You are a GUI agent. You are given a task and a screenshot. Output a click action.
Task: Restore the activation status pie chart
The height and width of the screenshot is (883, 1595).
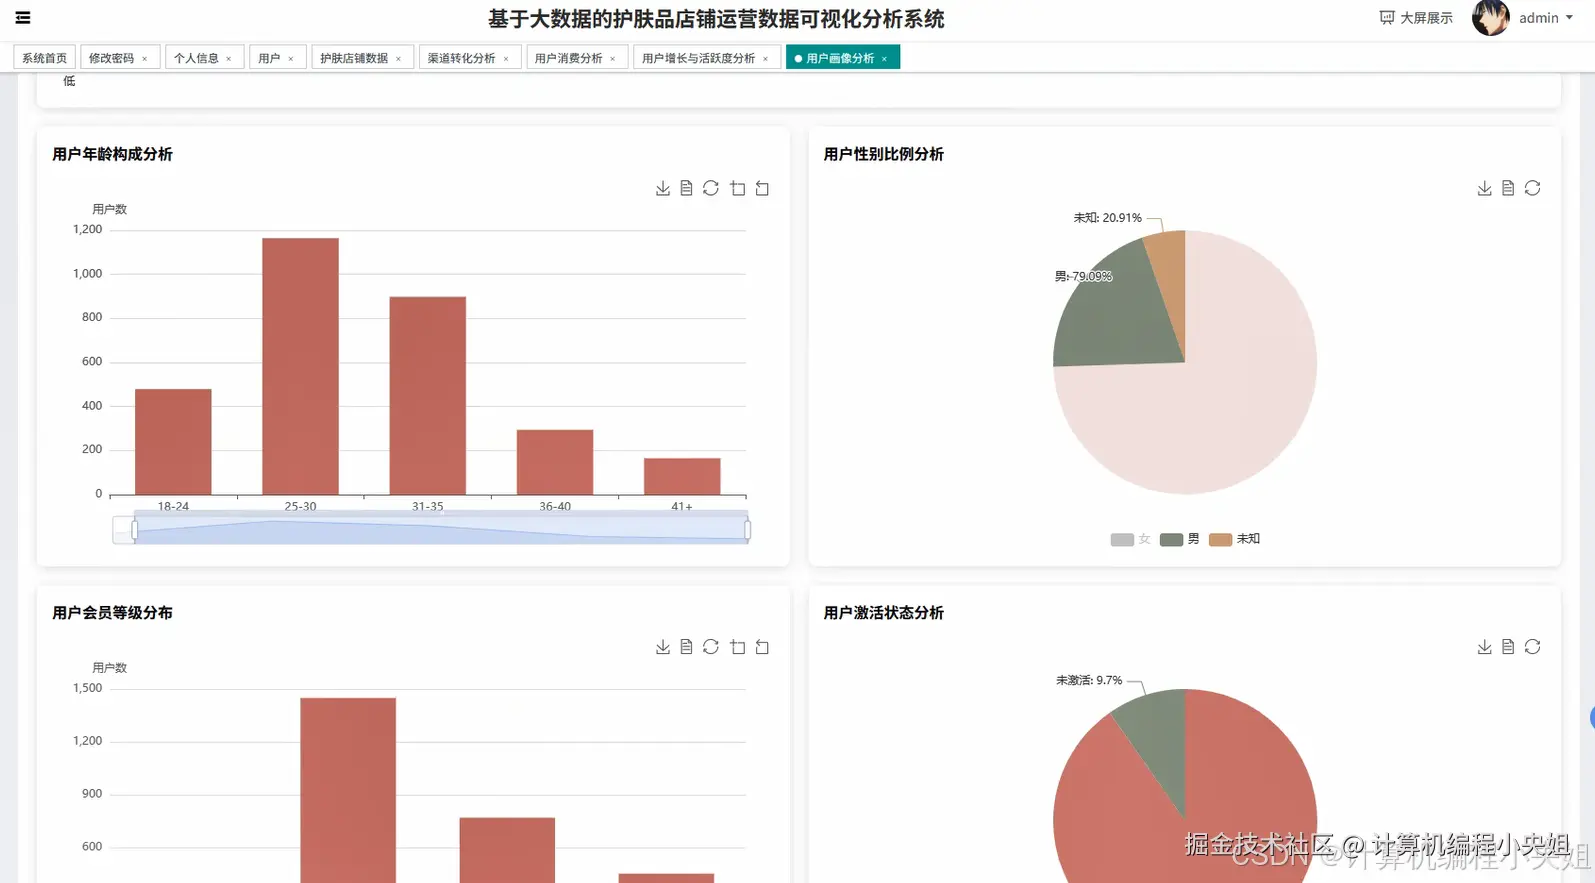[1532, 647]
